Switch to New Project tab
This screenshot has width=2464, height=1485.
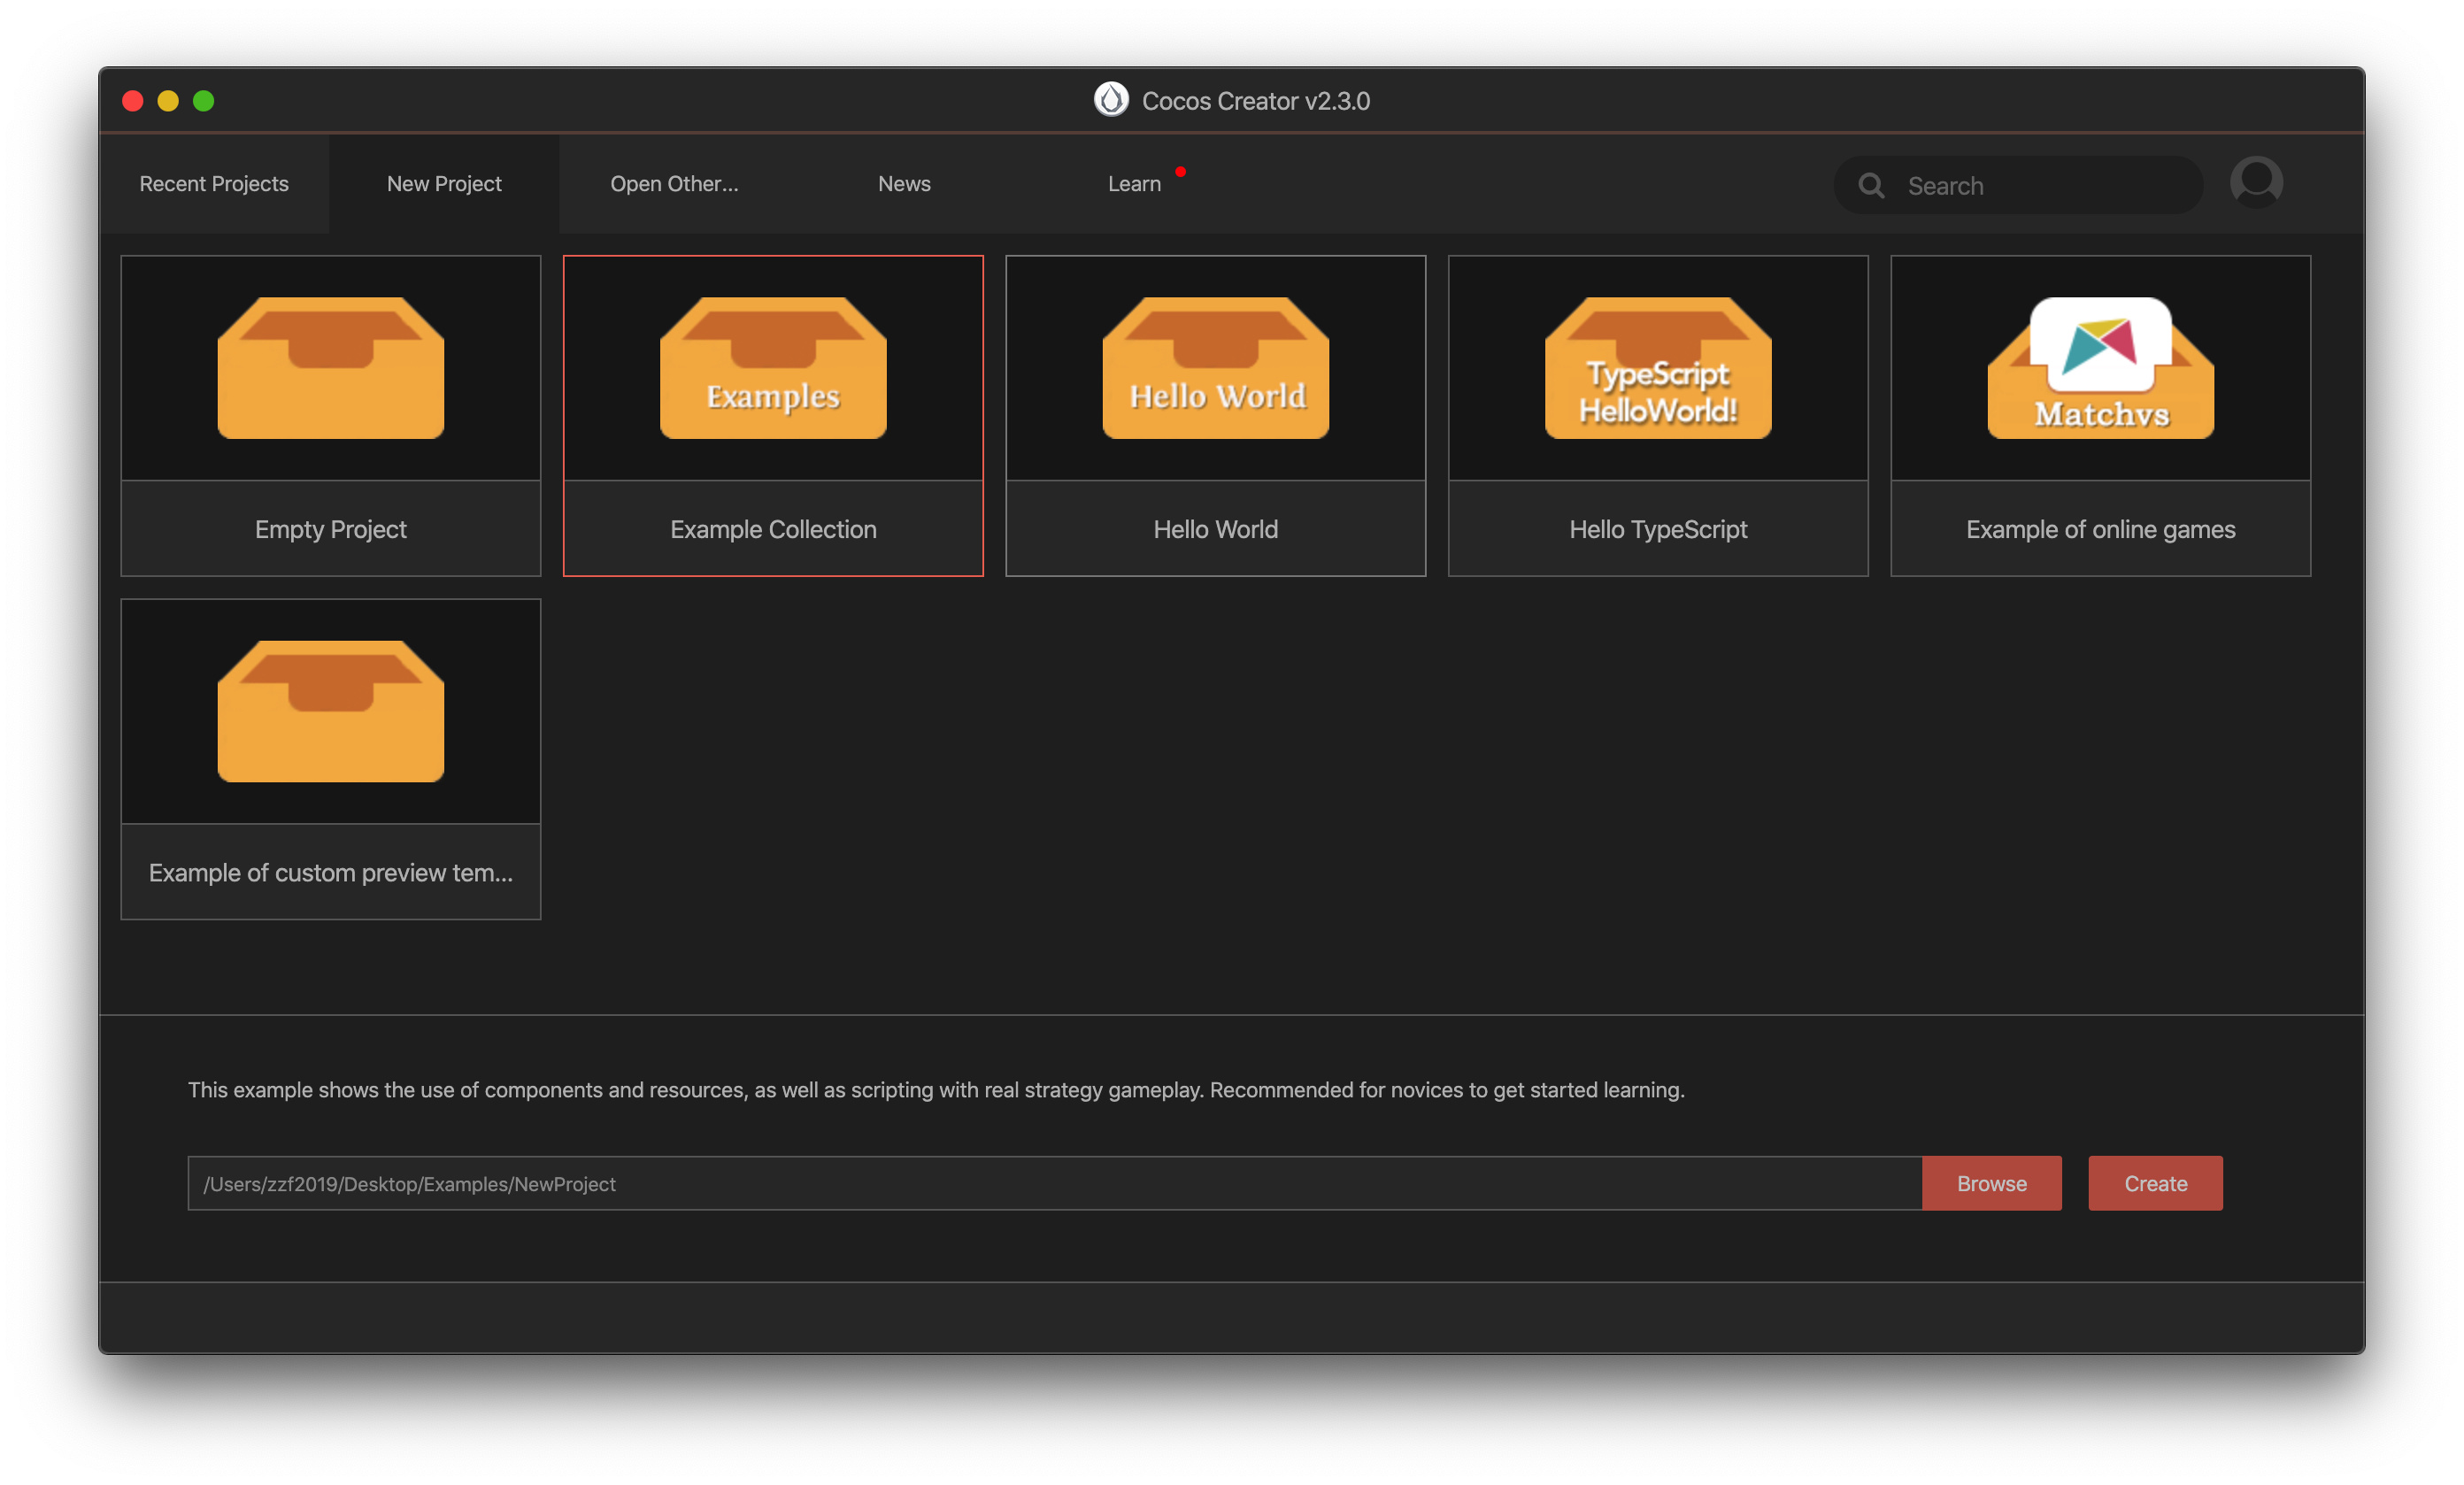tap(444, 184)
